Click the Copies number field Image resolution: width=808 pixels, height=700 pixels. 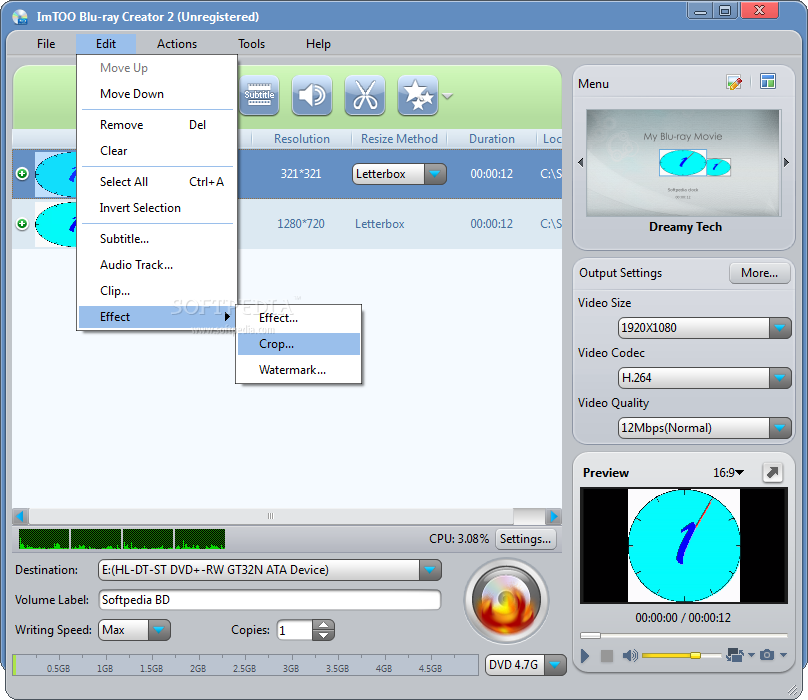point(295,630)
